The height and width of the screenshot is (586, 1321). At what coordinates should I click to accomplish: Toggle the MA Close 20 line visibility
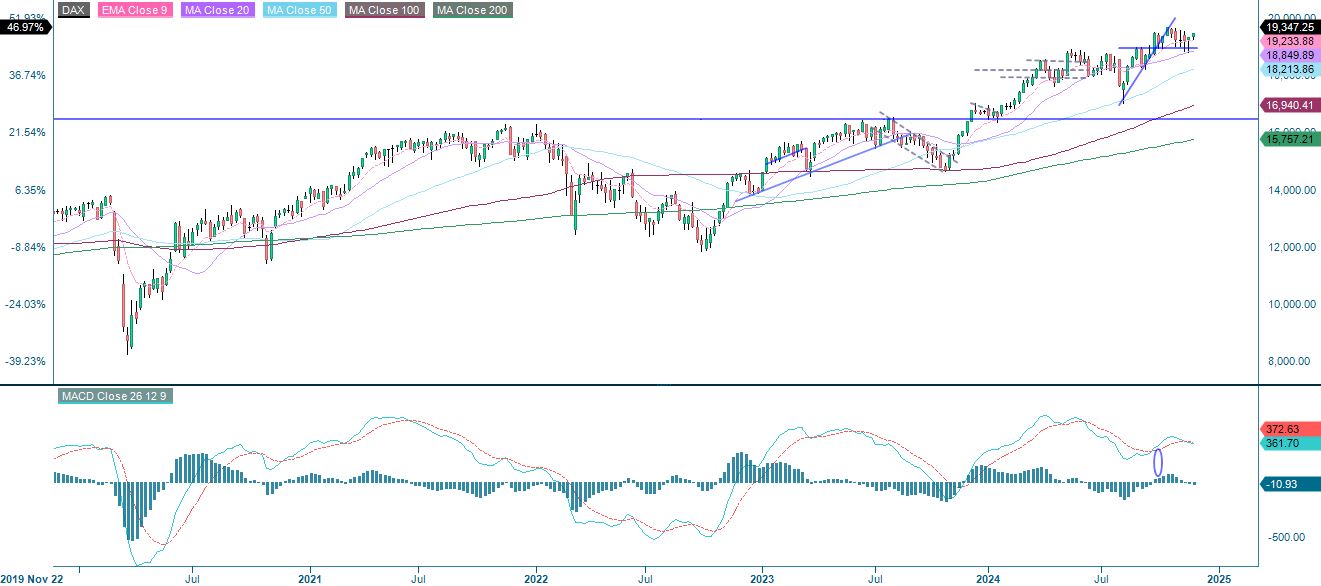tap(214, 11)
